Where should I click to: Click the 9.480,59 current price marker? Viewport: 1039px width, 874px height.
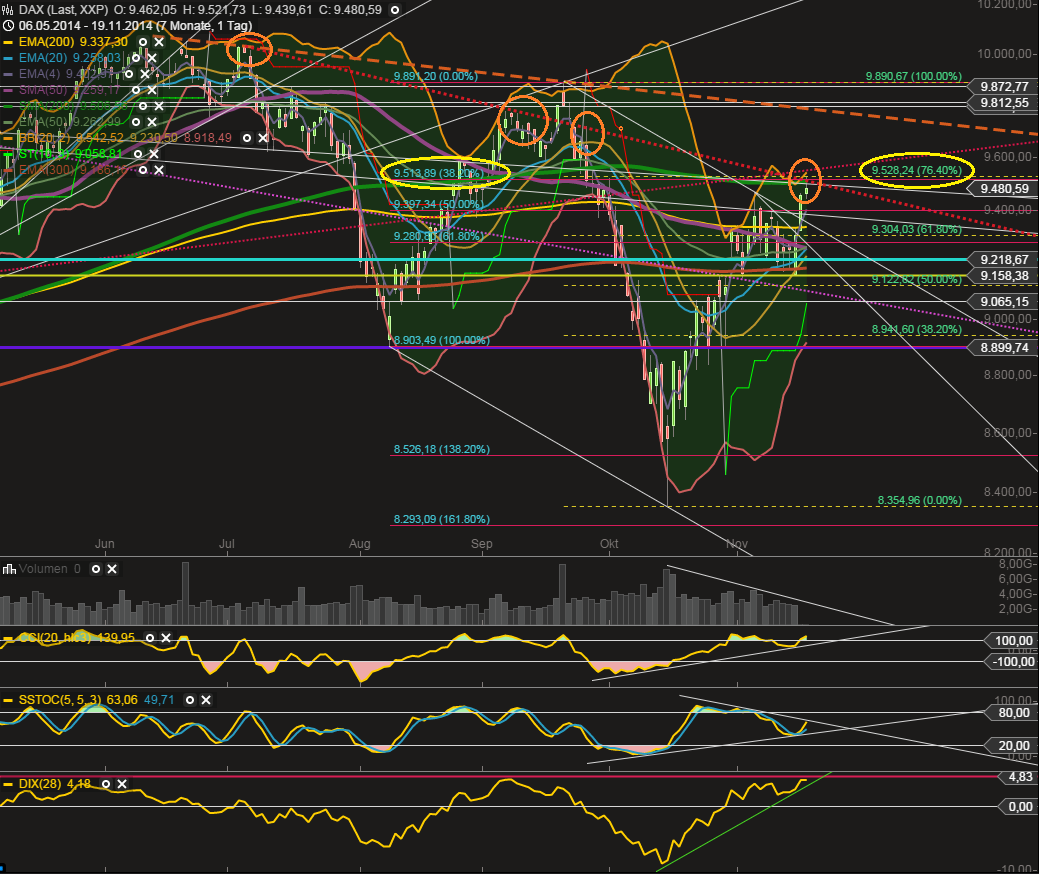(x=1002, y=189)
